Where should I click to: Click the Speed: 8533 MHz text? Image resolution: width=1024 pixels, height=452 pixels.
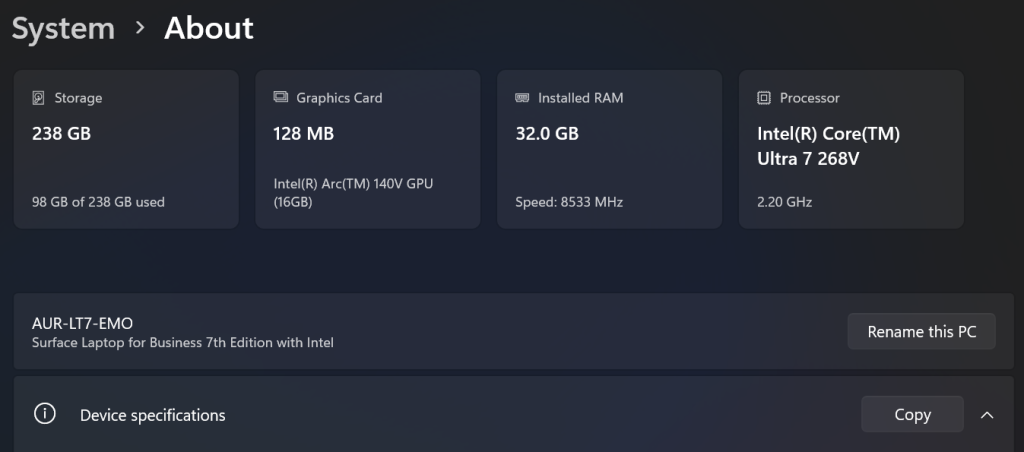[x=569, y=202]
